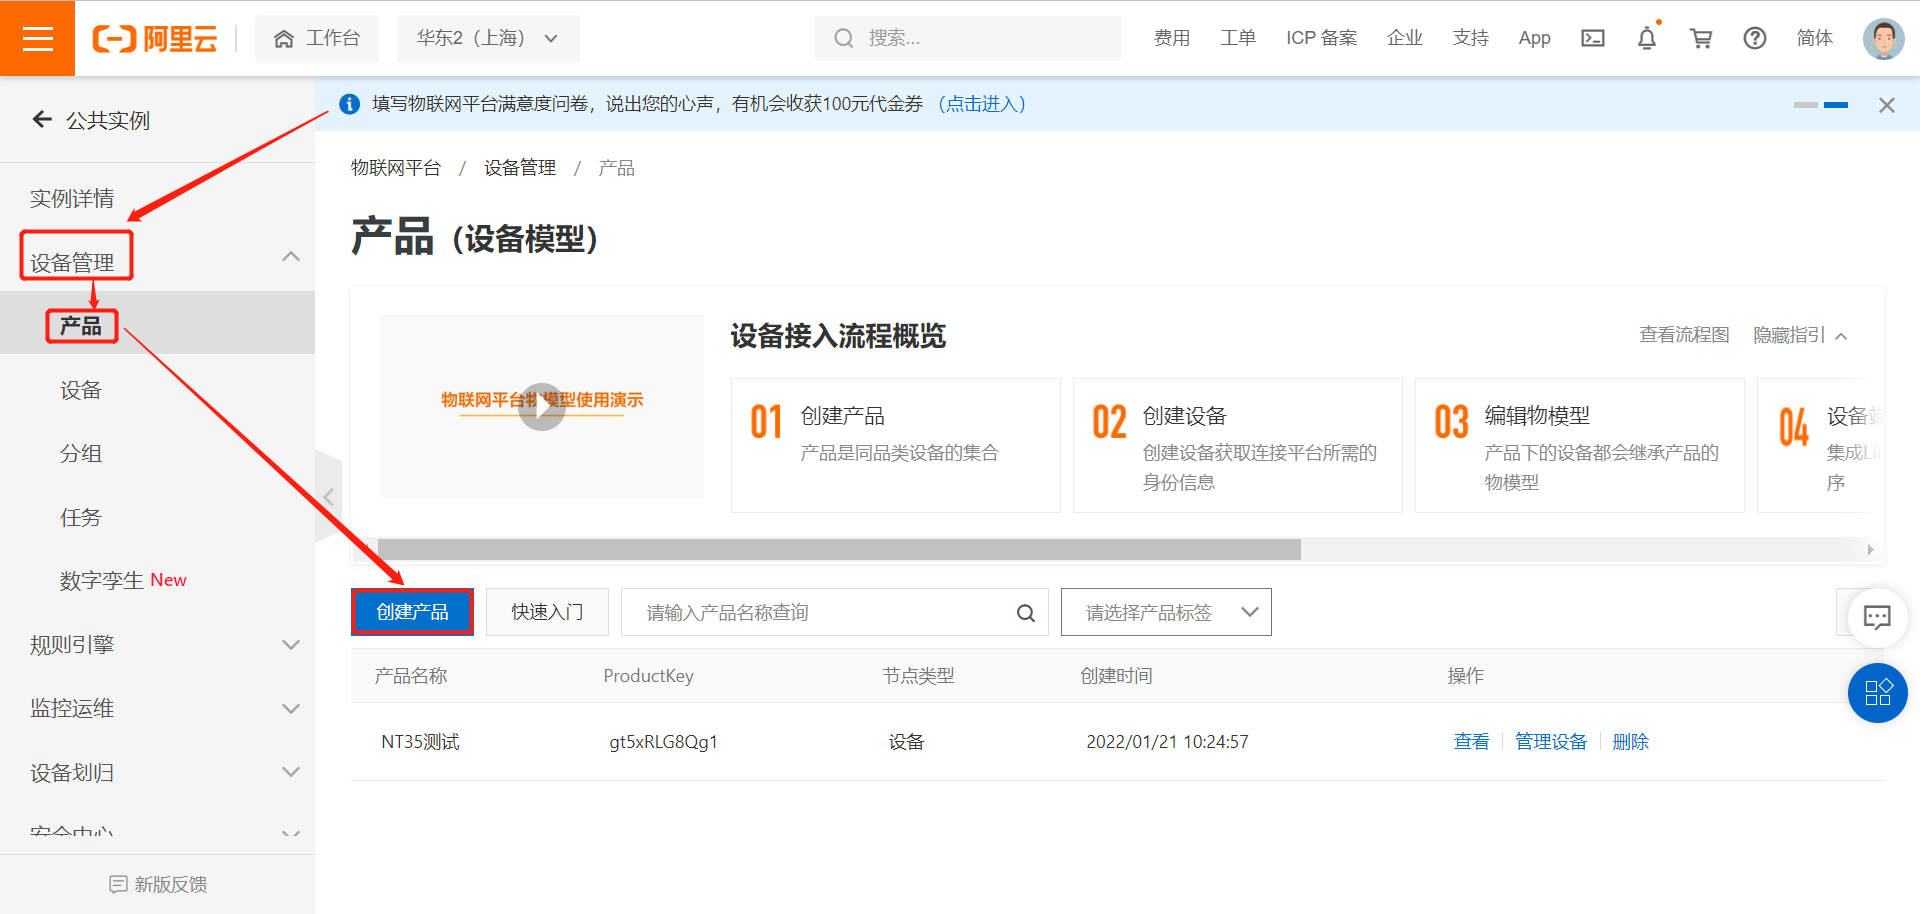Viewport: 1920px width, 914px height.
Task: Open the user avatar menu
Action: (x=1884, y=38)
